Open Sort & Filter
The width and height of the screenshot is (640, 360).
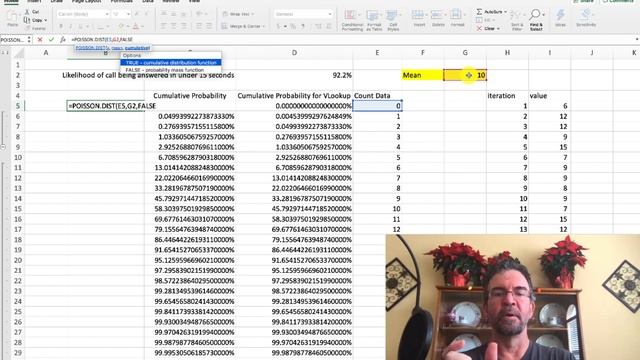point(517,20)
